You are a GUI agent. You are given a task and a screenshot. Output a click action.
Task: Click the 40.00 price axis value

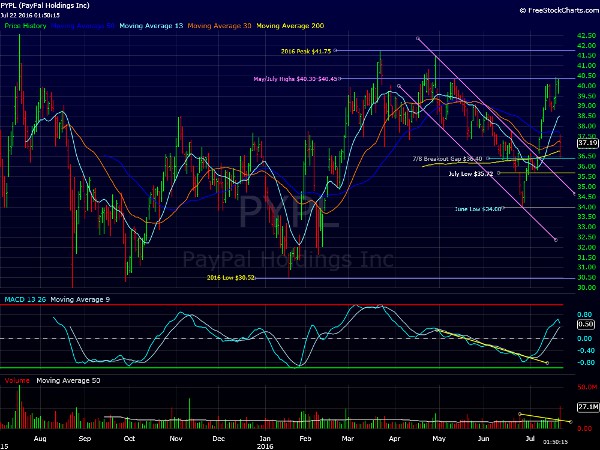click(x=586, y=86)
